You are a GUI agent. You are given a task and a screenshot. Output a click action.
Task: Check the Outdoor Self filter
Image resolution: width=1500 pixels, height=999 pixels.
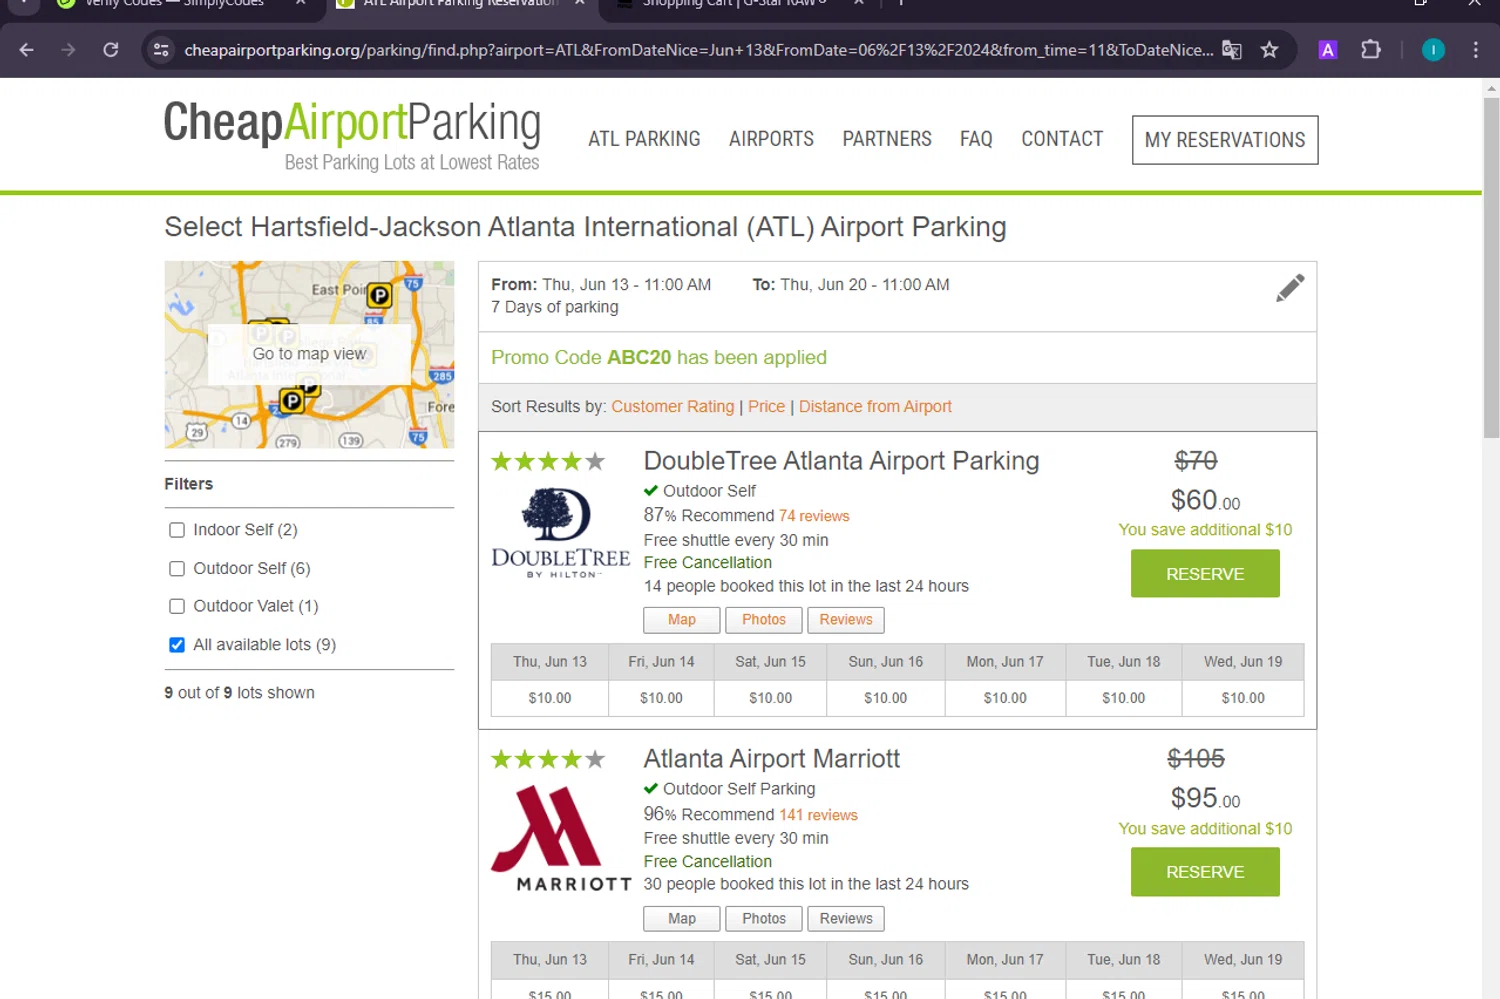tap(177, 569)
